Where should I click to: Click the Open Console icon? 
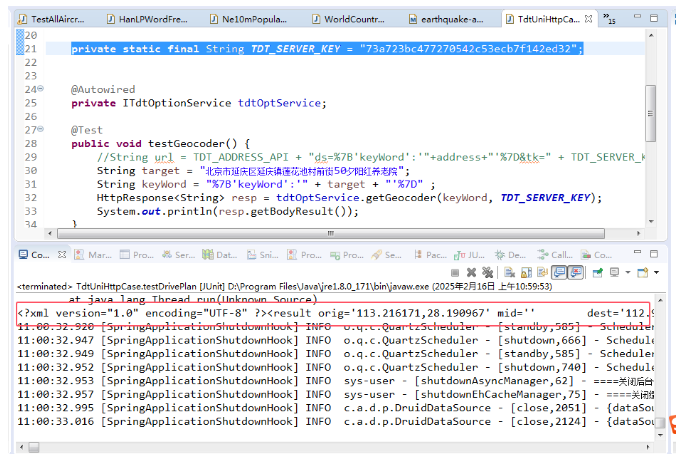point(643,272)
